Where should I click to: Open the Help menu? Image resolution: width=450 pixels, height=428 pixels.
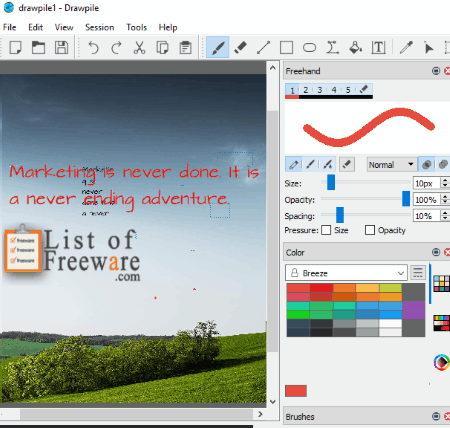(x=168, y=27)
